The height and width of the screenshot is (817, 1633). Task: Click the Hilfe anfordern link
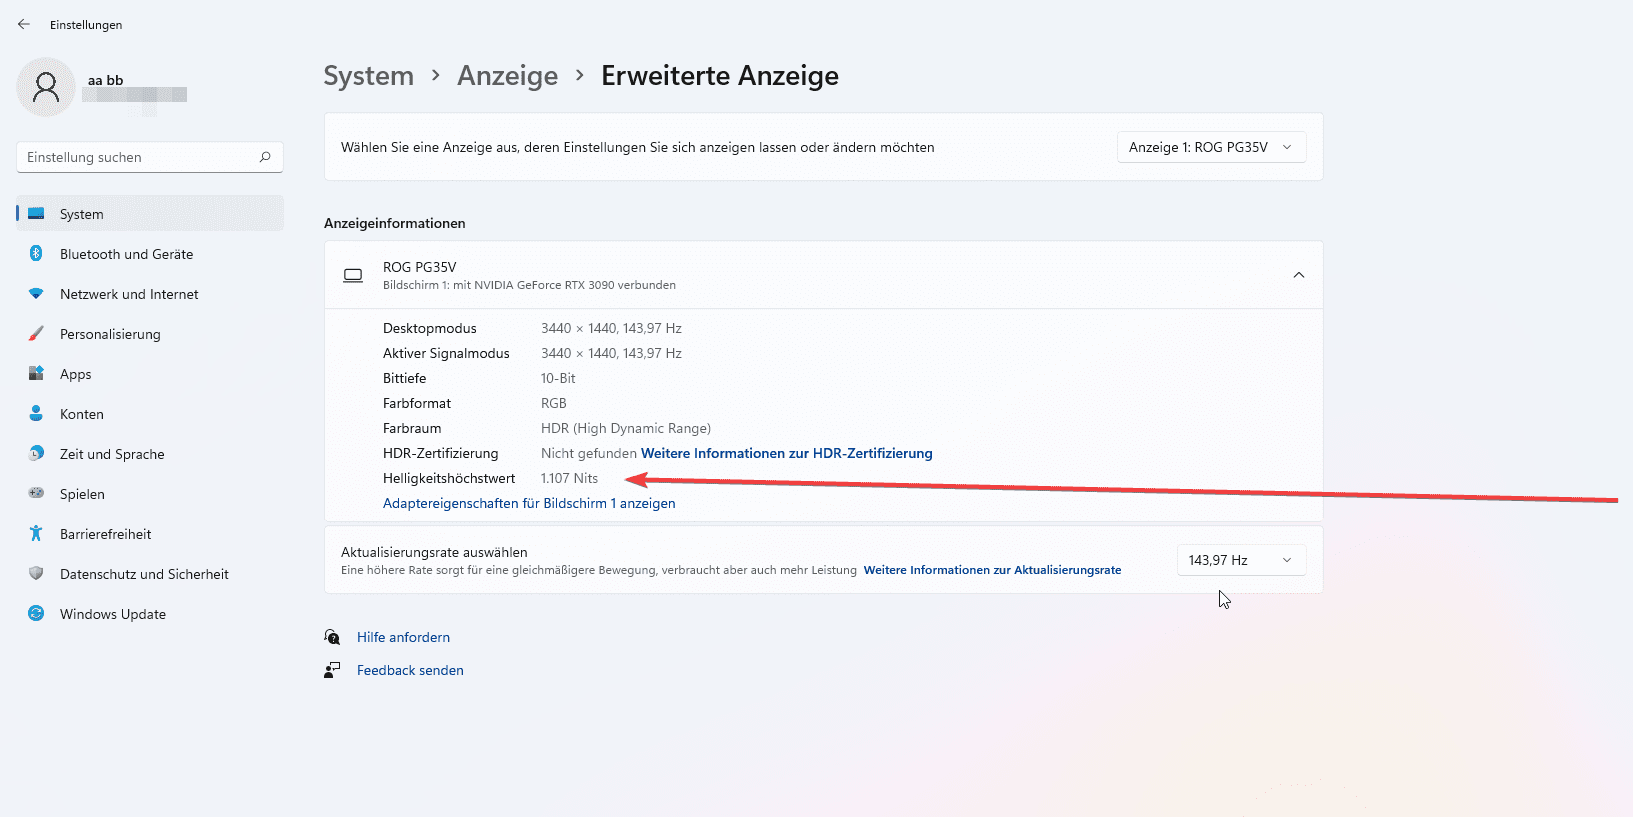point(403,637)
